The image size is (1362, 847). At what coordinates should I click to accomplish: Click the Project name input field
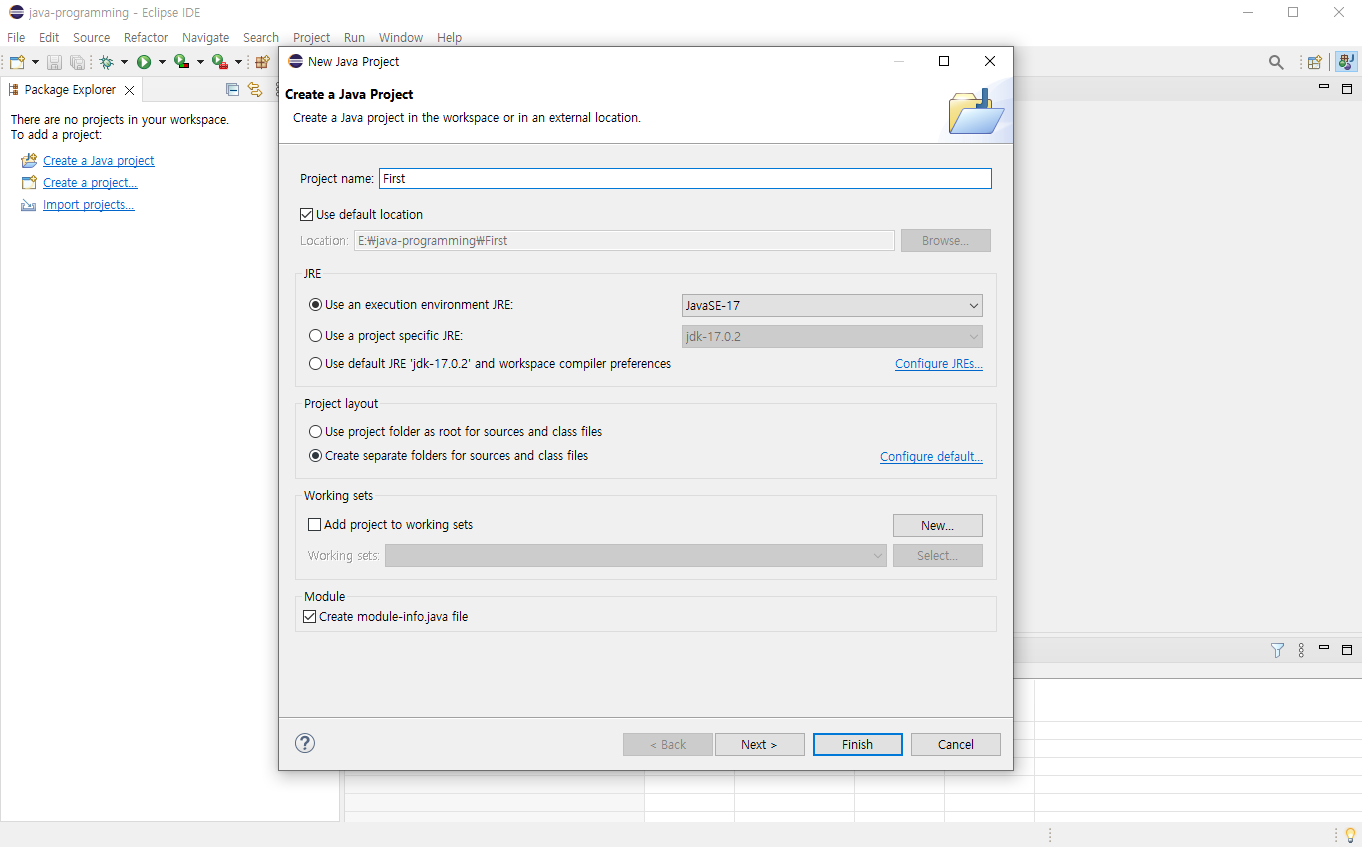[685, 178]
